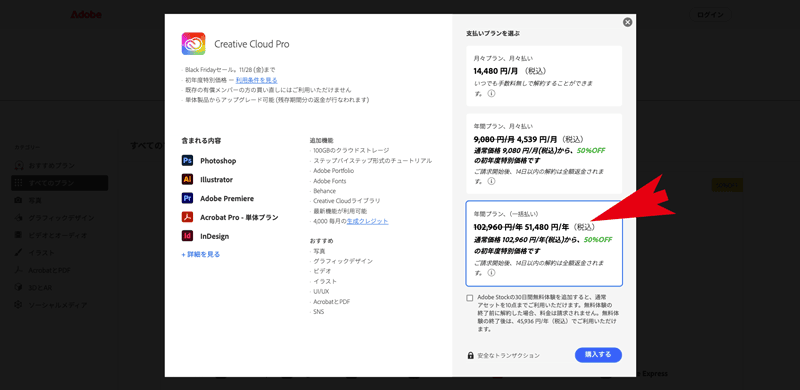The width and height of the screenshot is (800, 390).
Task: Select 月々プラン、月々払い 14,480円 plan
Action: click(544, 76)
